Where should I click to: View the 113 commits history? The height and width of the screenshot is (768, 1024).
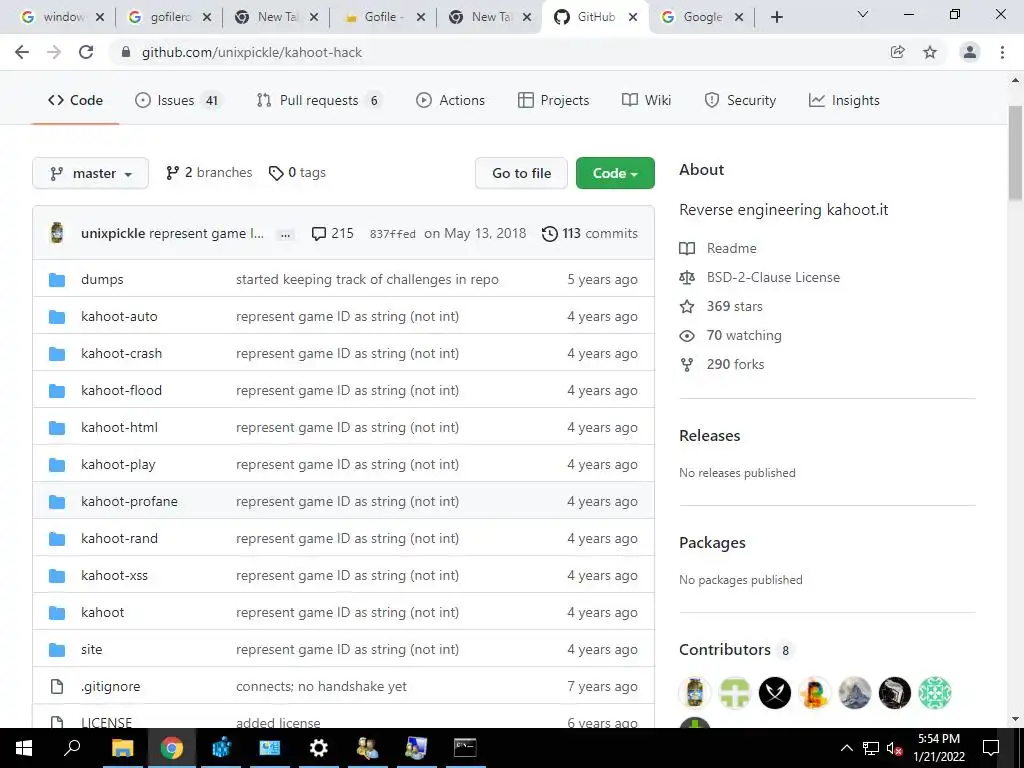[590, 233]
